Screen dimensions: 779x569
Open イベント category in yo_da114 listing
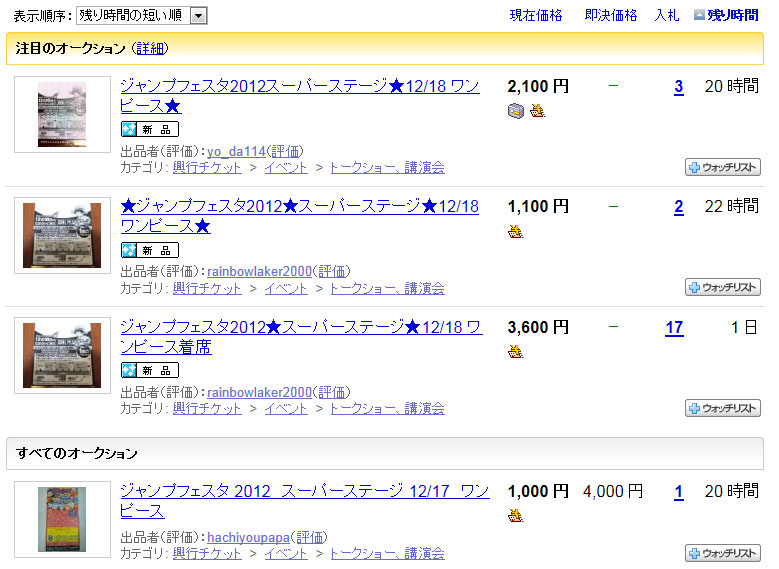tap(286, 167)
